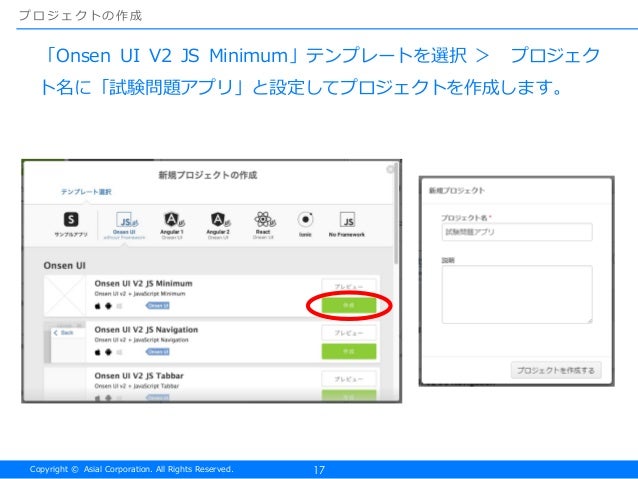Click the Android platform icon on Navigation template
This screenshot has height=479, width=638.
point(108,352)
